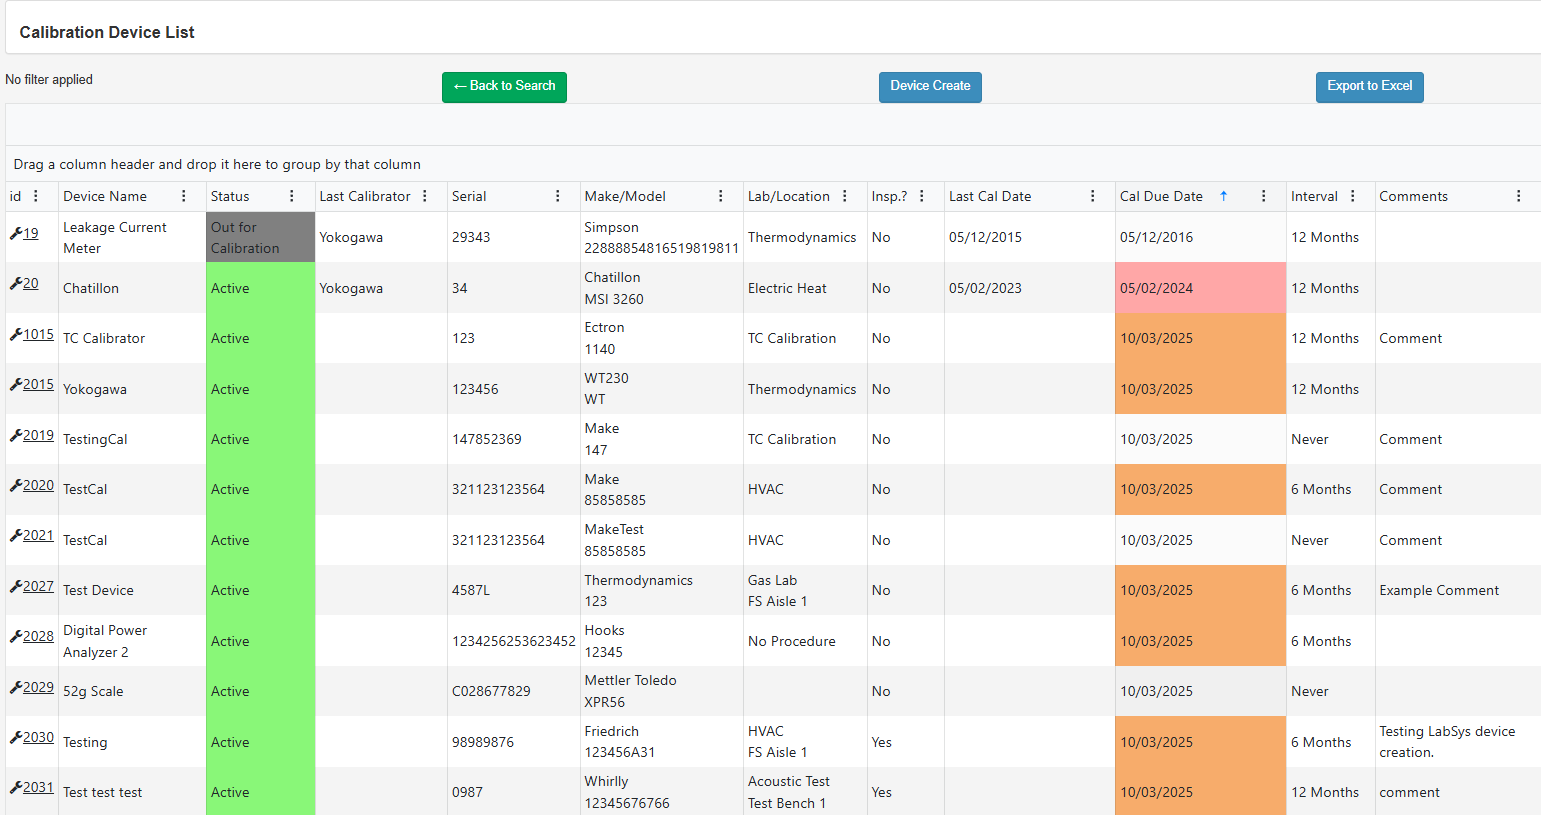The image size is (1541, 815).
Task: Open the Make/Model column menu icon
Action: pos(720,196)
